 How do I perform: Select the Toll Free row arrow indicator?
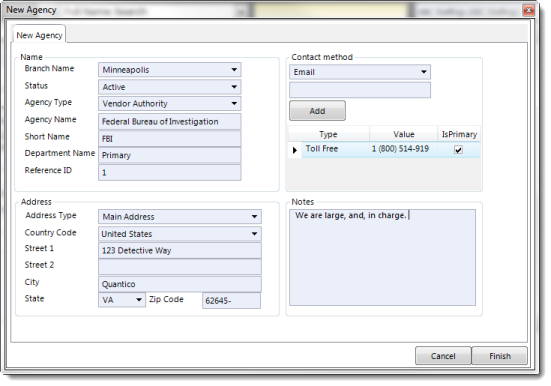coord(295,150)
